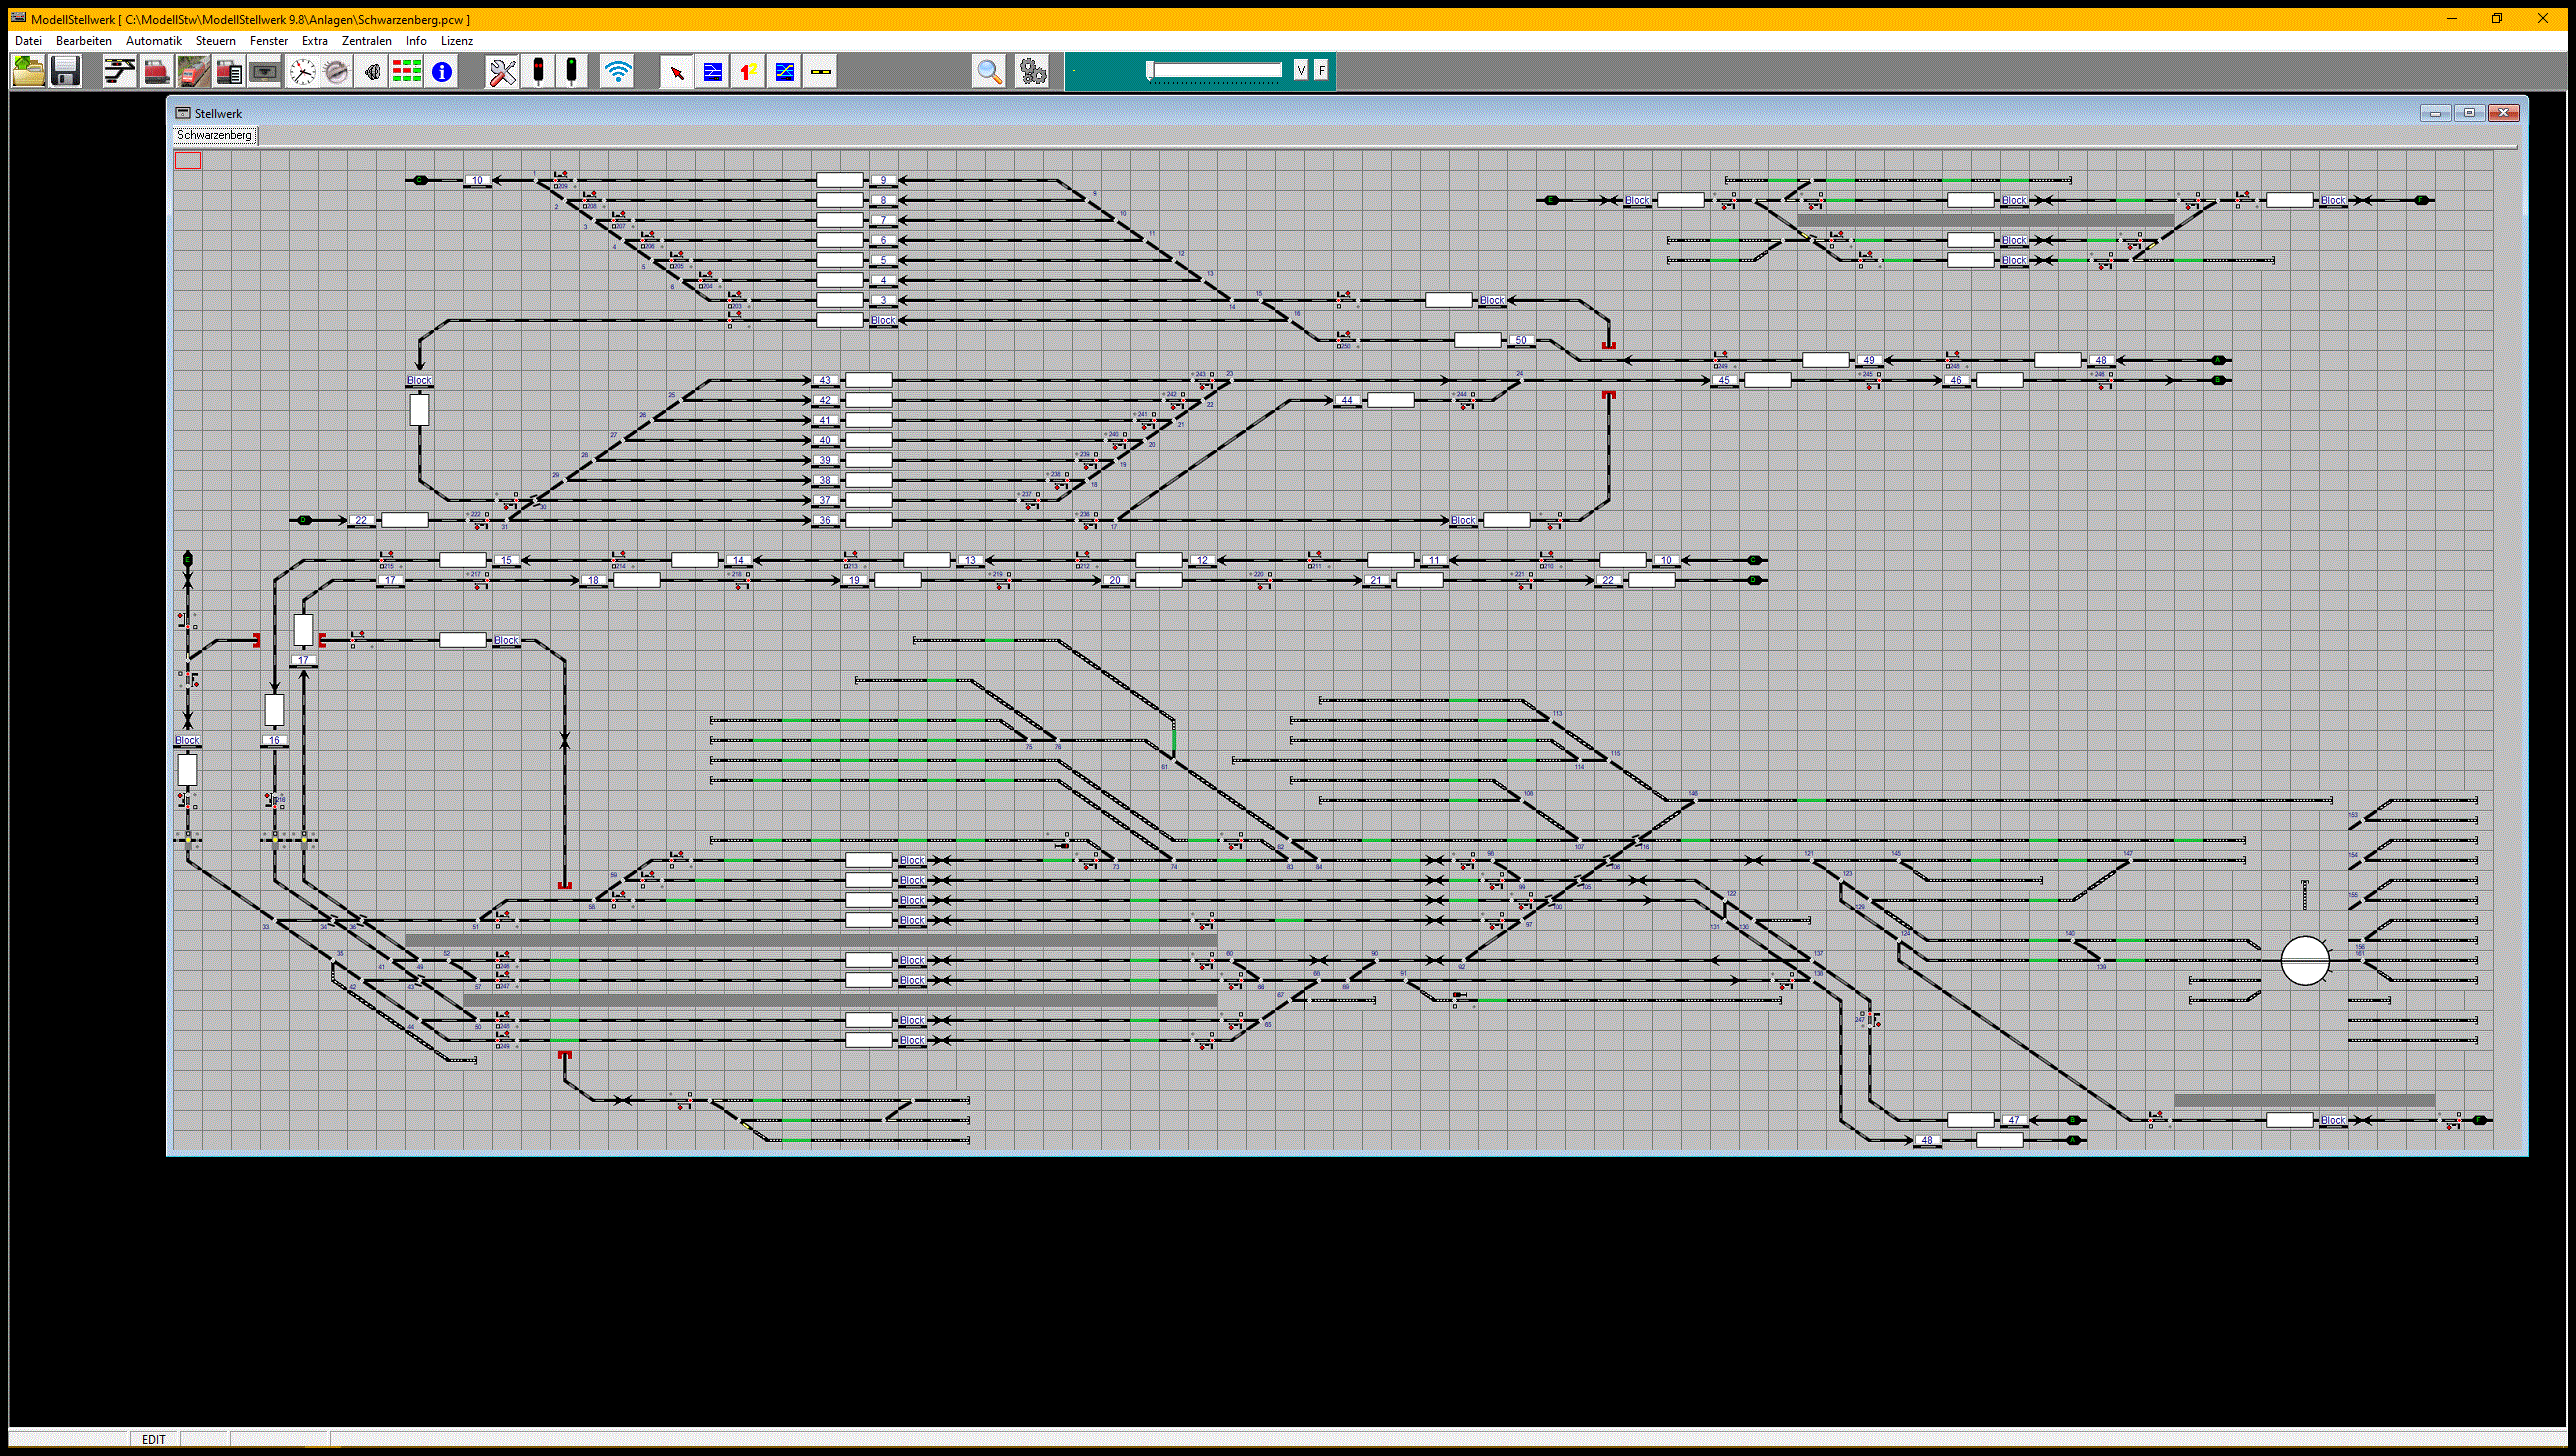Click the blue info circle icon
This screenshot has height=1456, width=2576.
(x=442, y=71)
